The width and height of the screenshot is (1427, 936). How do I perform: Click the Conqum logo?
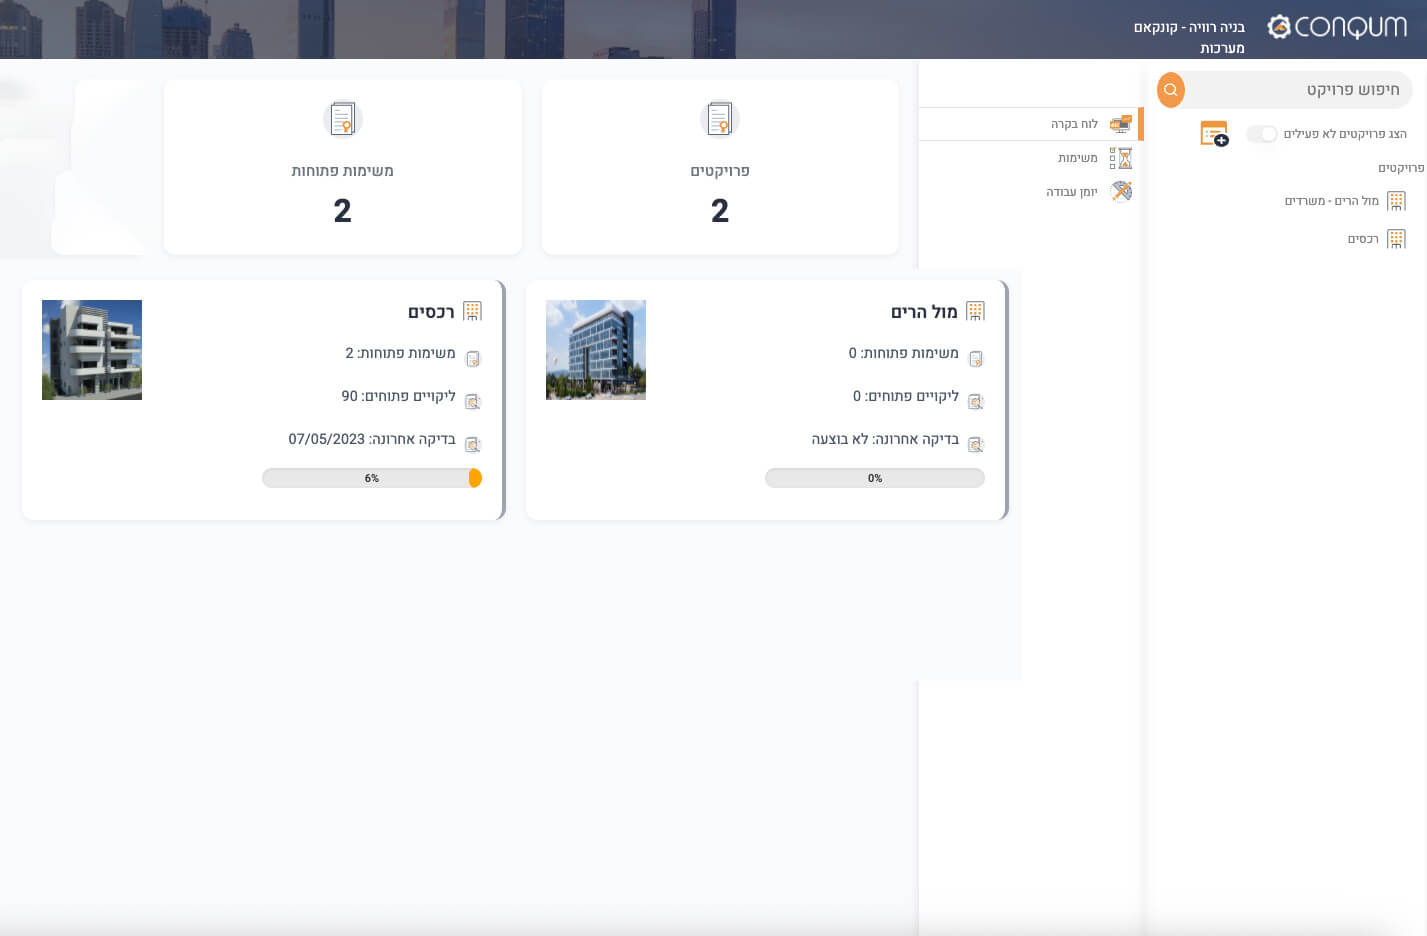tap(1337, 27)
